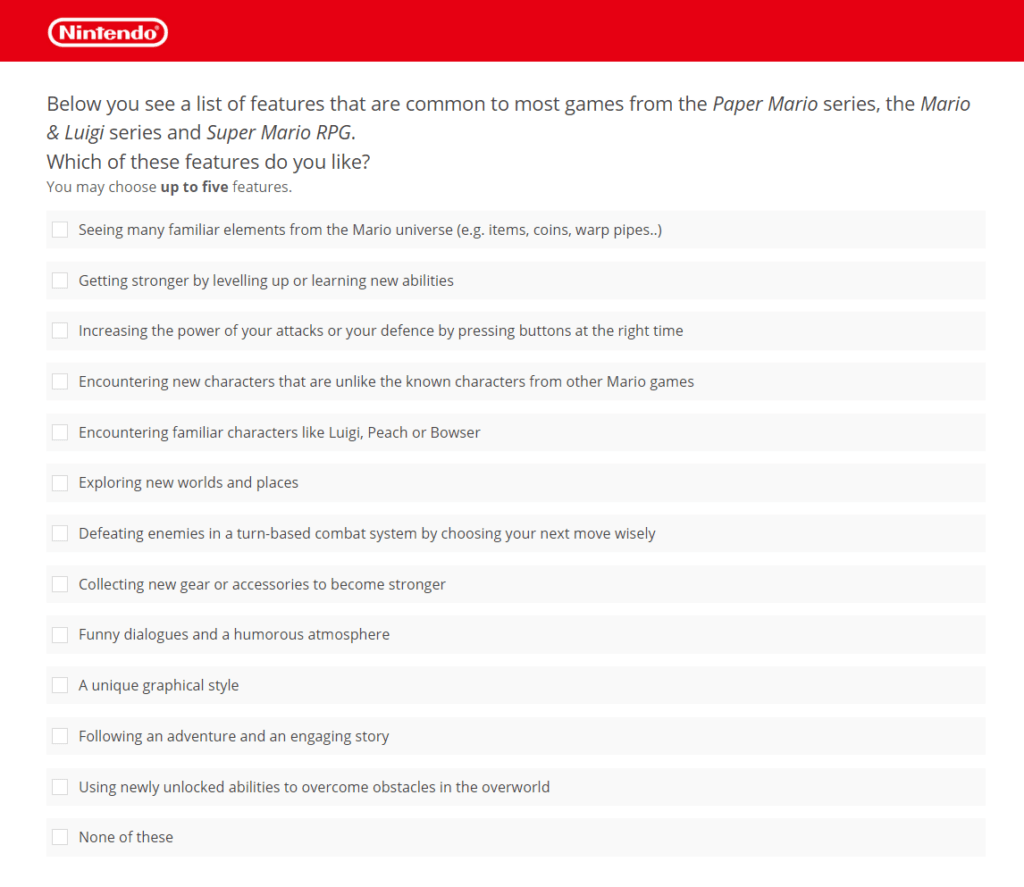Check "Getting stronger by levelling up or learning new abilities"
The image size is (1024, 887).
tap(59, 280)
